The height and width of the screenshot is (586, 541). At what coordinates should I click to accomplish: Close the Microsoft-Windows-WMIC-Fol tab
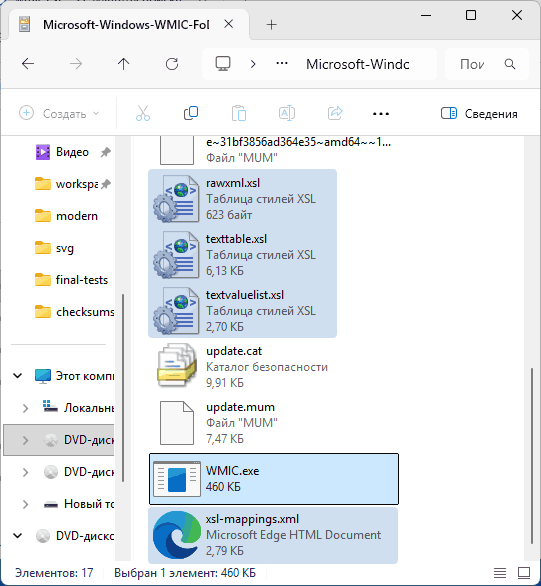pos(229,24)
